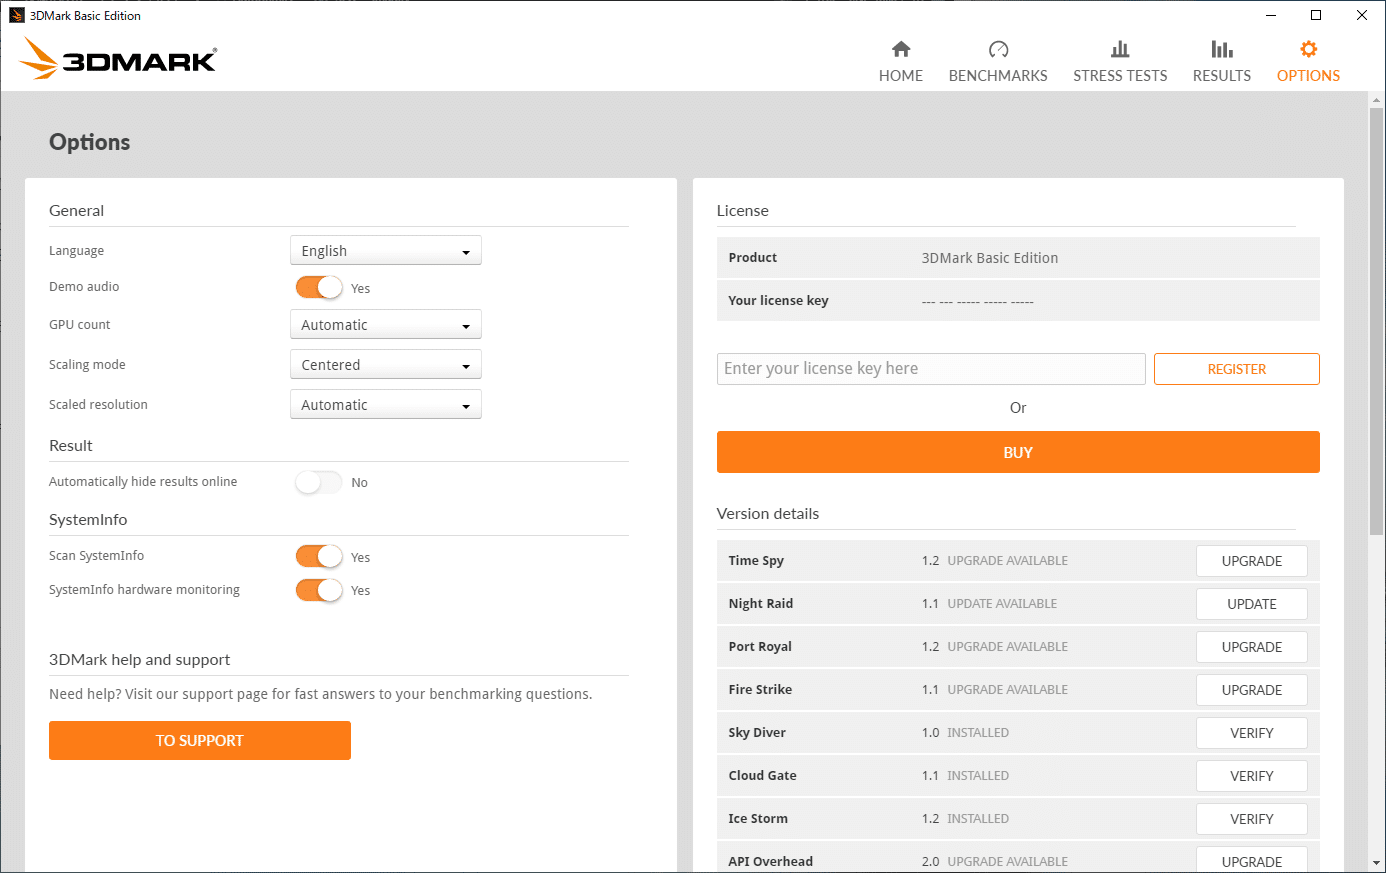Click the 'Your license key' label

point(778,301)
